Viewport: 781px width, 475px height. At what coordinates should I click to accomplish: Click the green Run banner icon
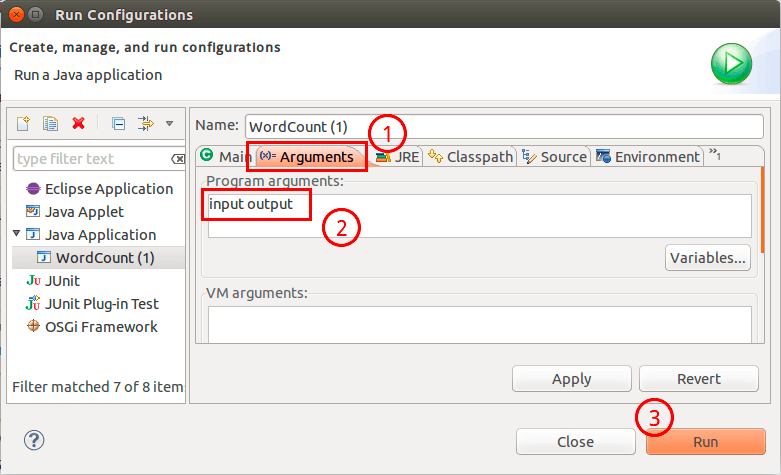pyautogui.click(x=731, y=64)
